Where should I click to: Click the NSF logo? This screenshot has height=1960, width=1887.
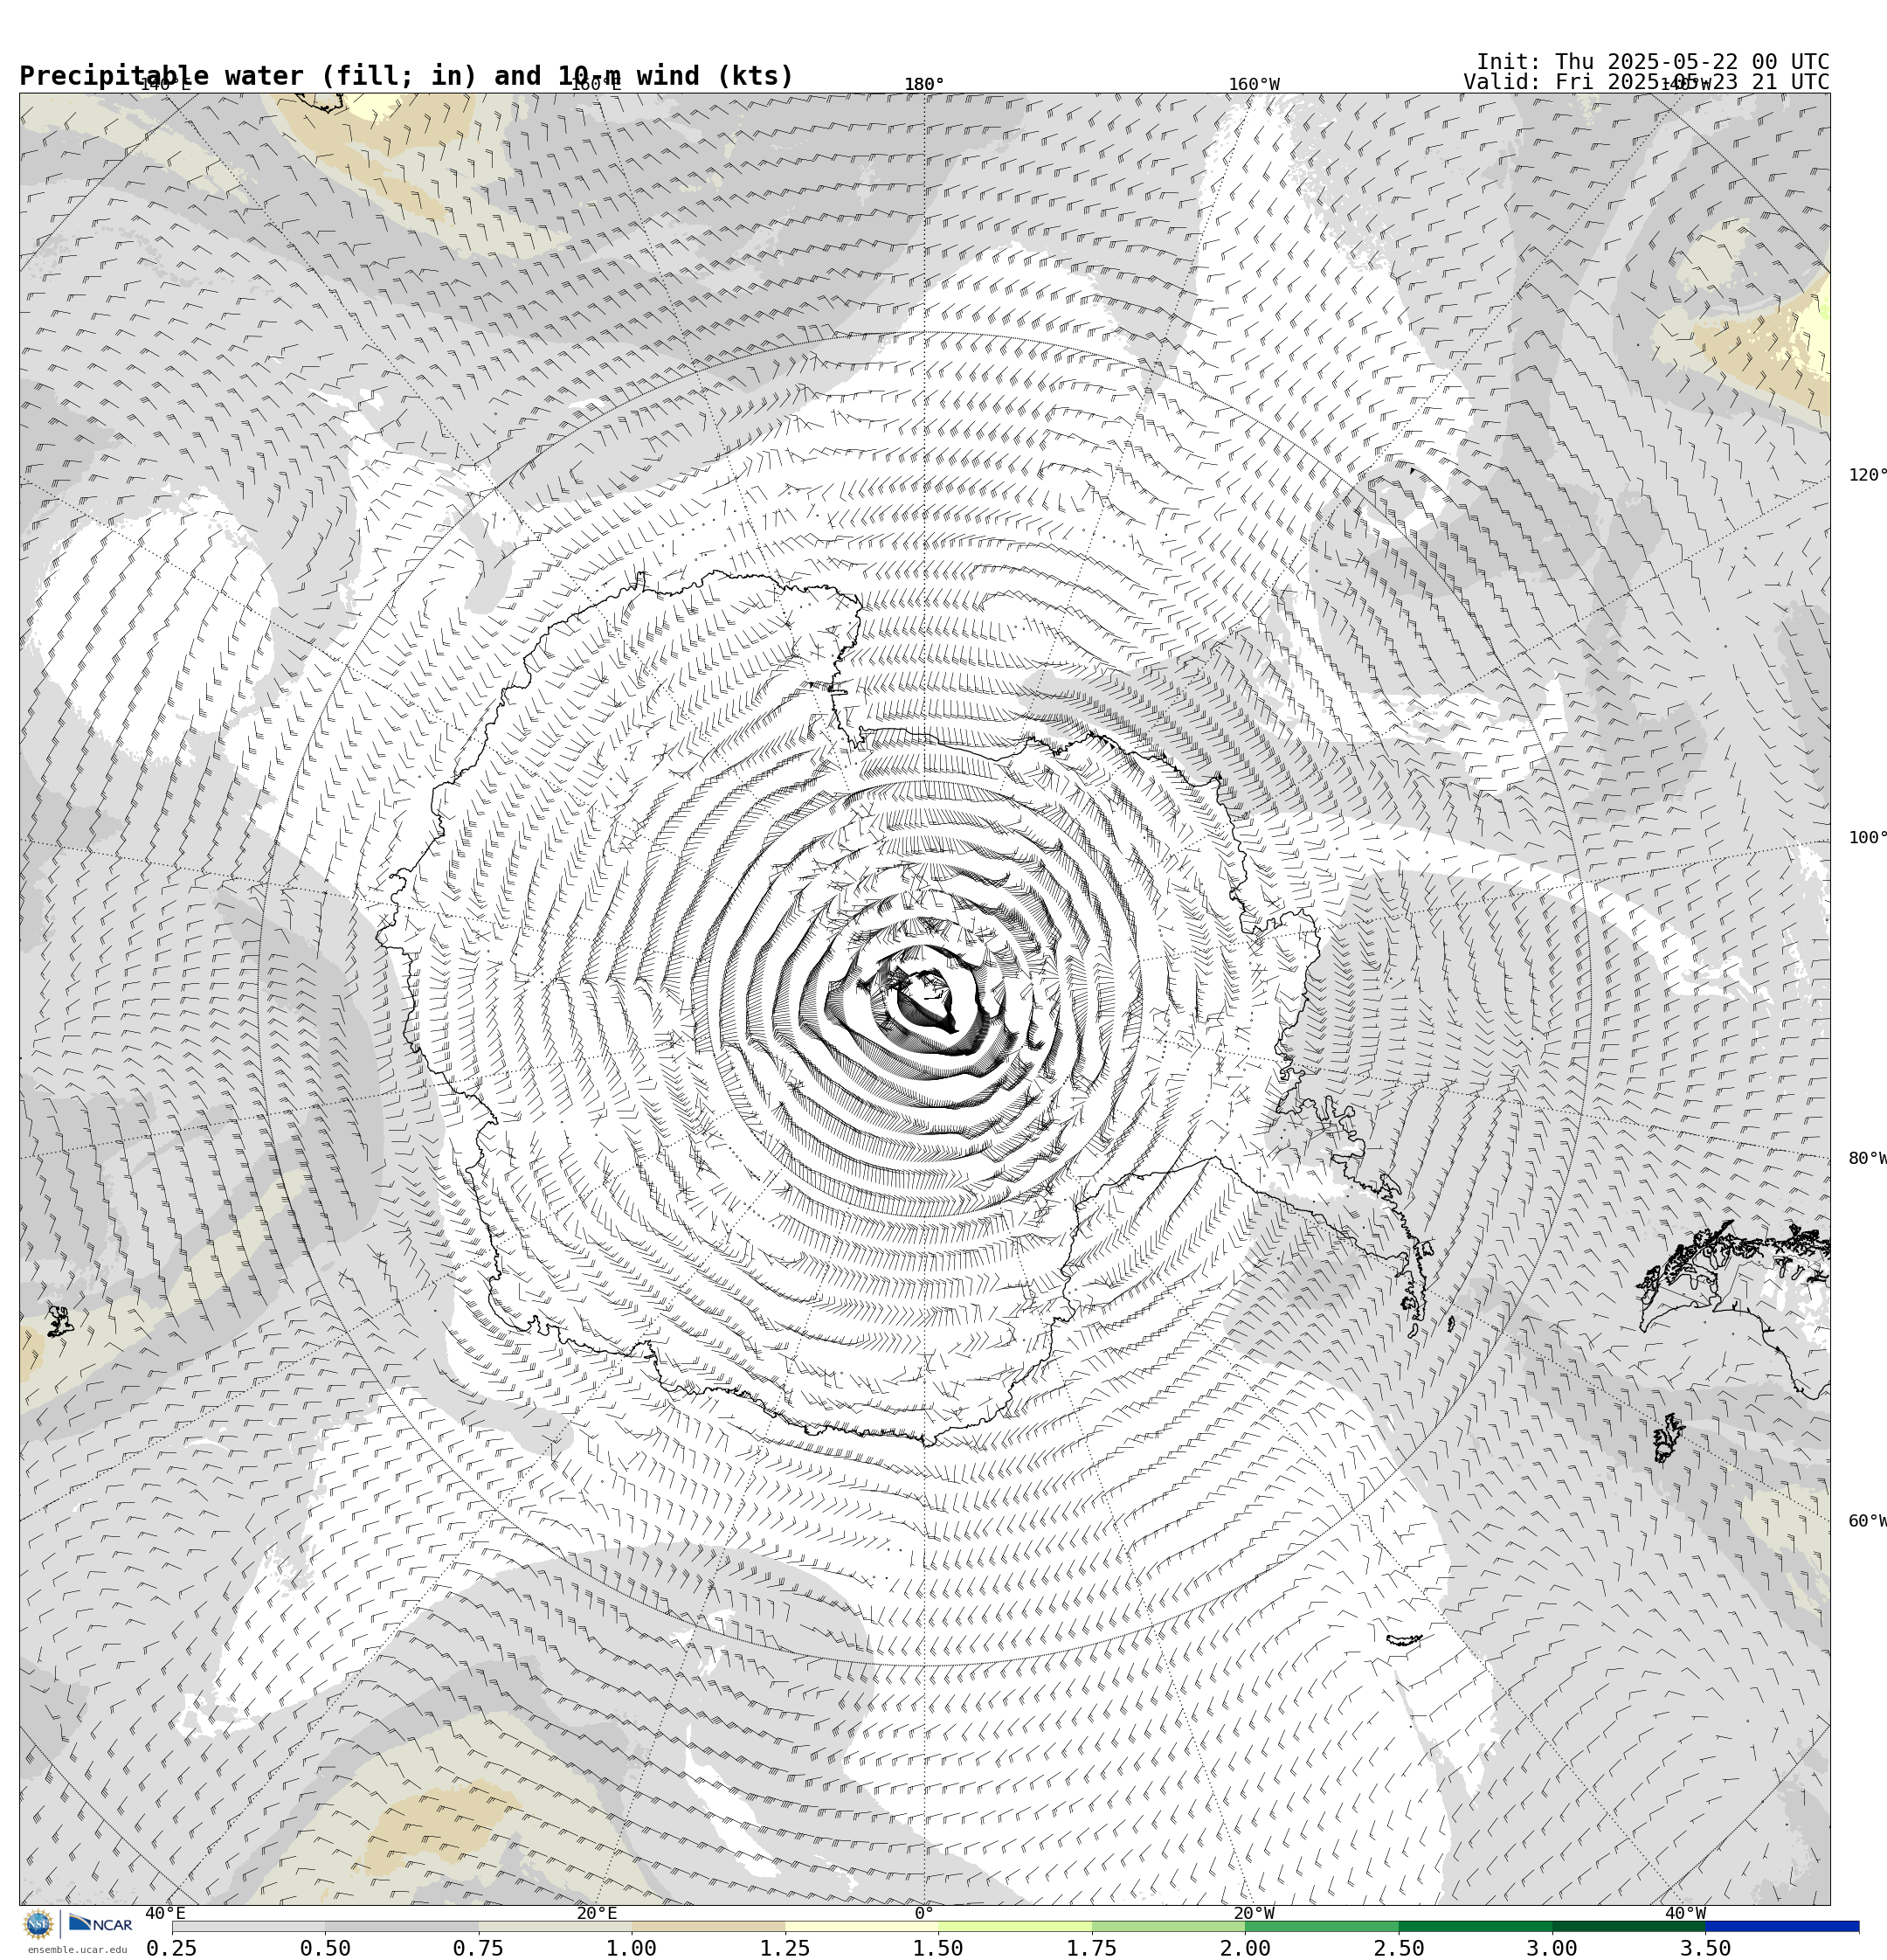38,1924
